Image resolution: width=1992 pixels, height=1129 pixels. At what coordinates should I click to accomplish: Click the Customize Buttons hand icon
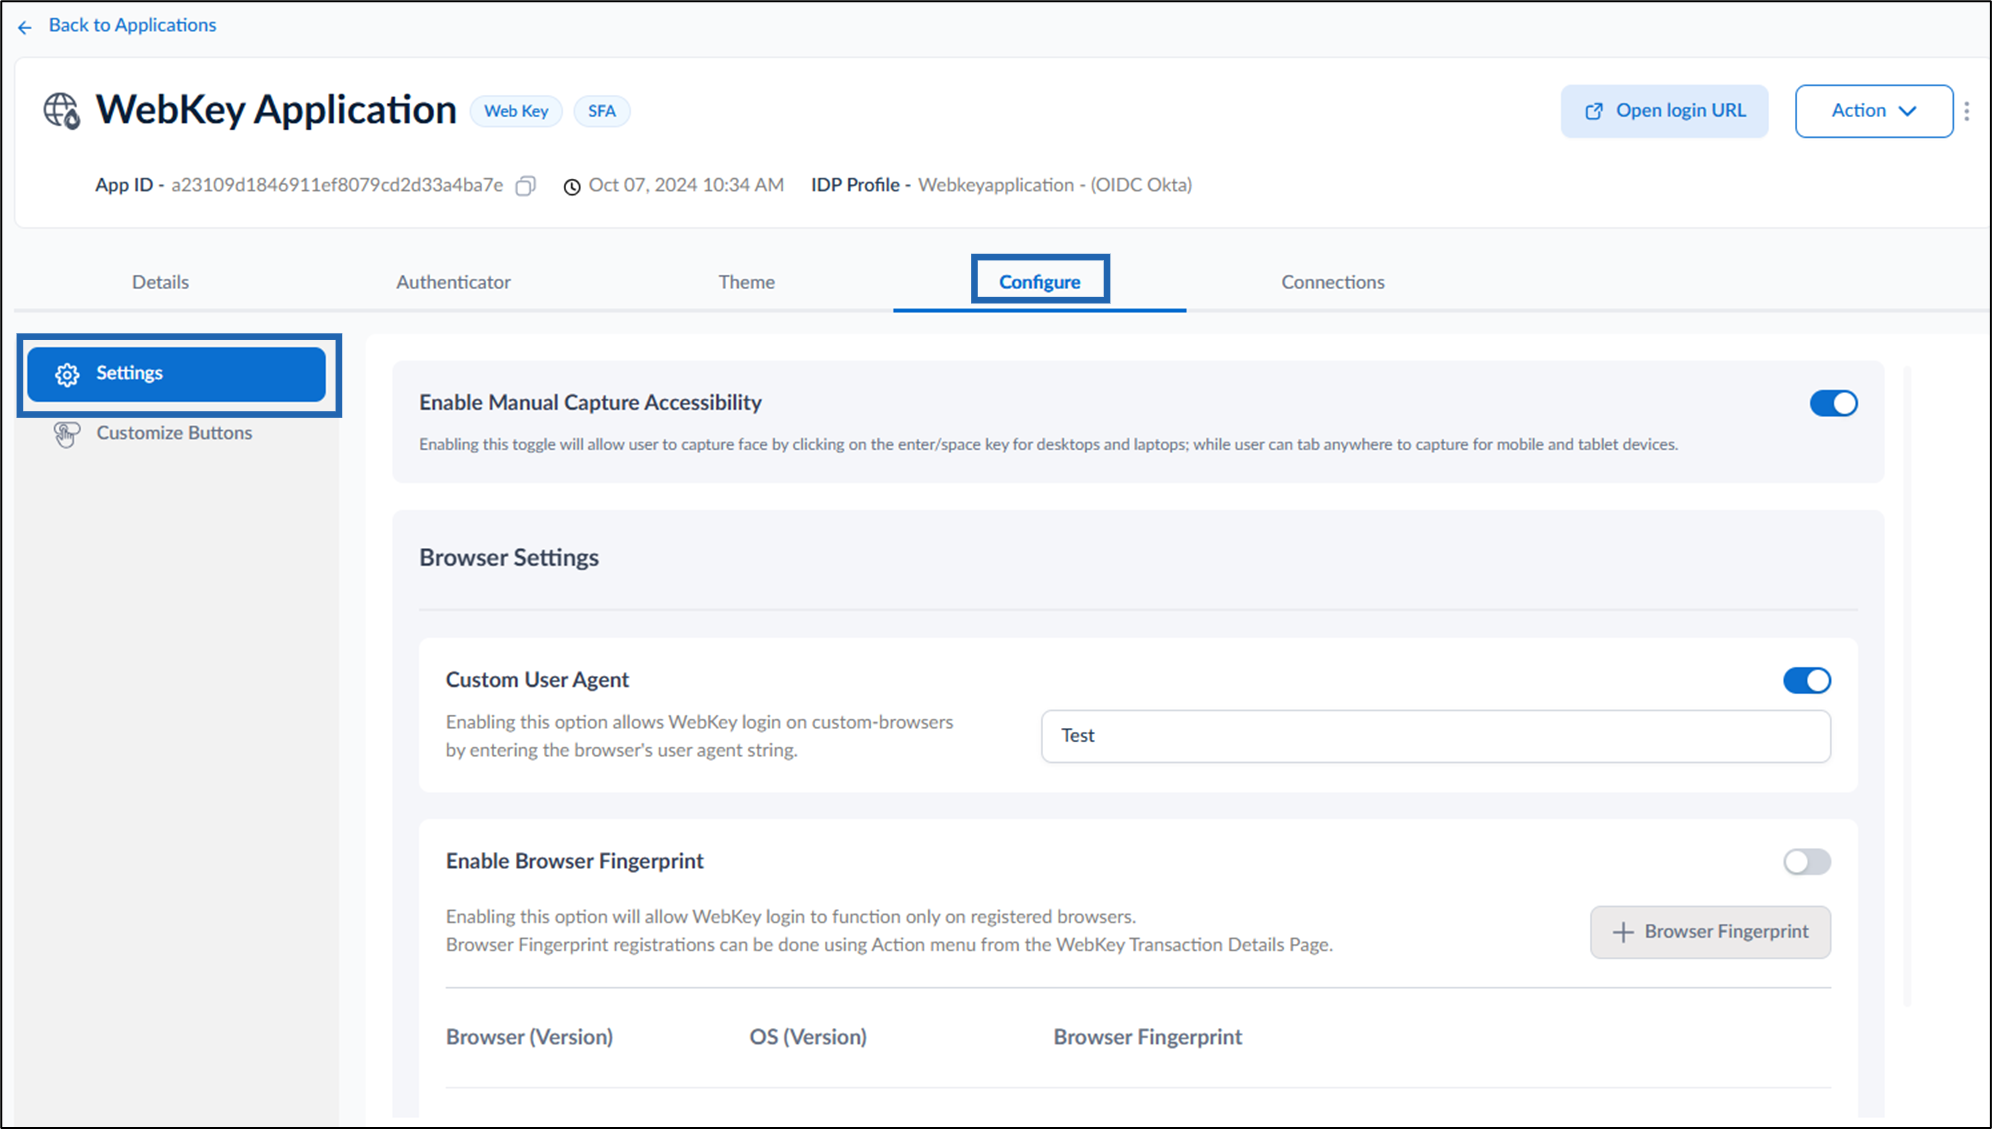(x=67, y=434)
